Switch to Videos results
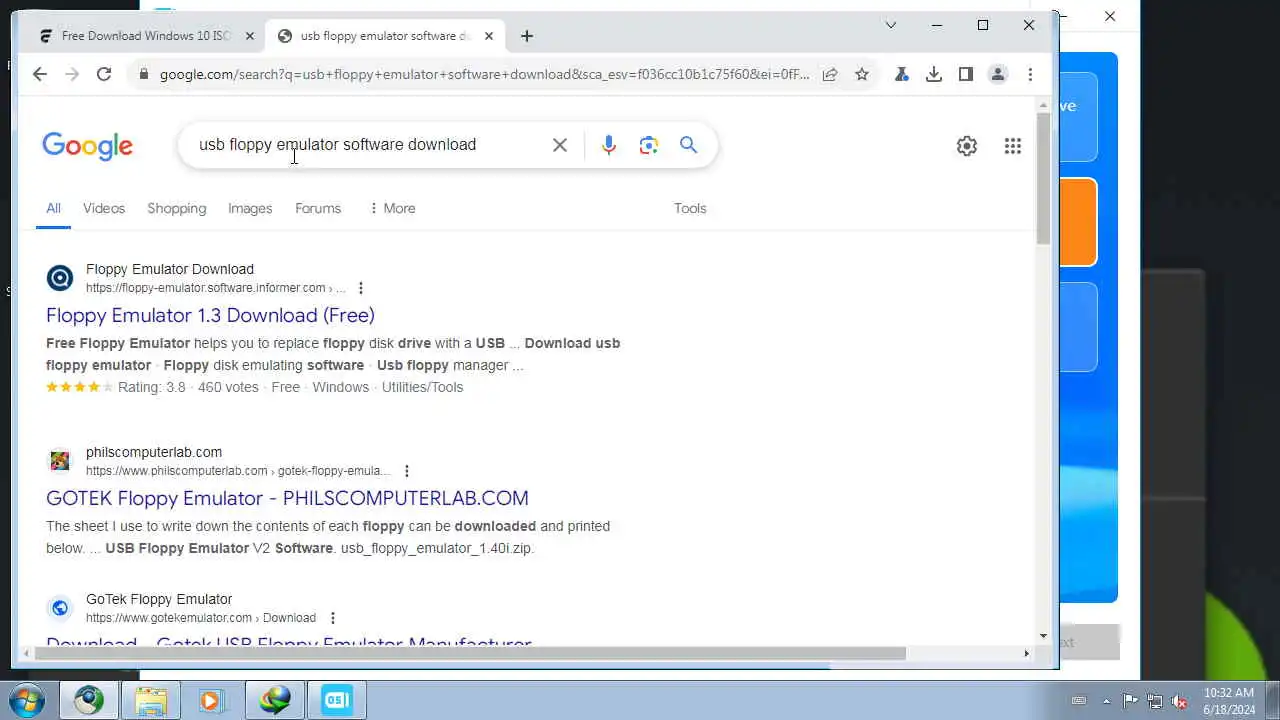 coord(104,208)
